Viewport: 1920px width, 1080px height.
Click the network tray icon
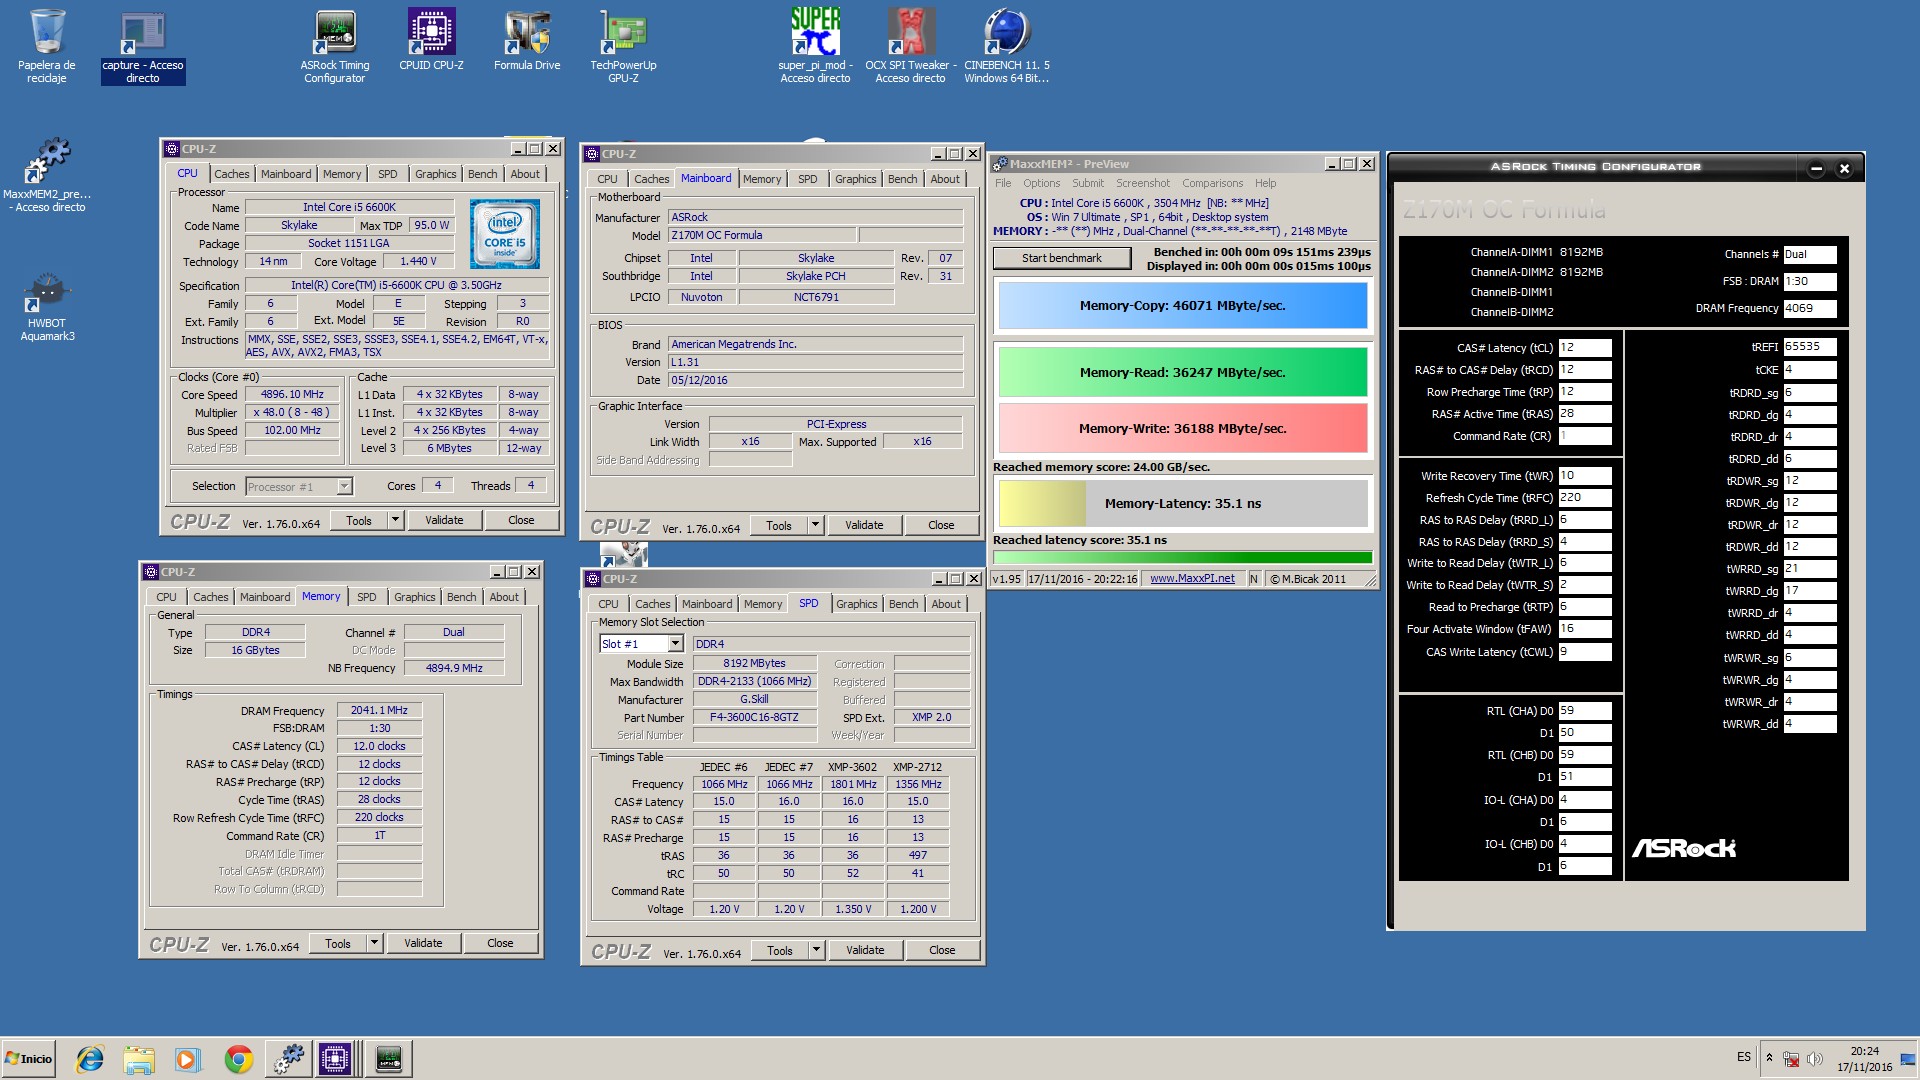tap(1792, 1058)
